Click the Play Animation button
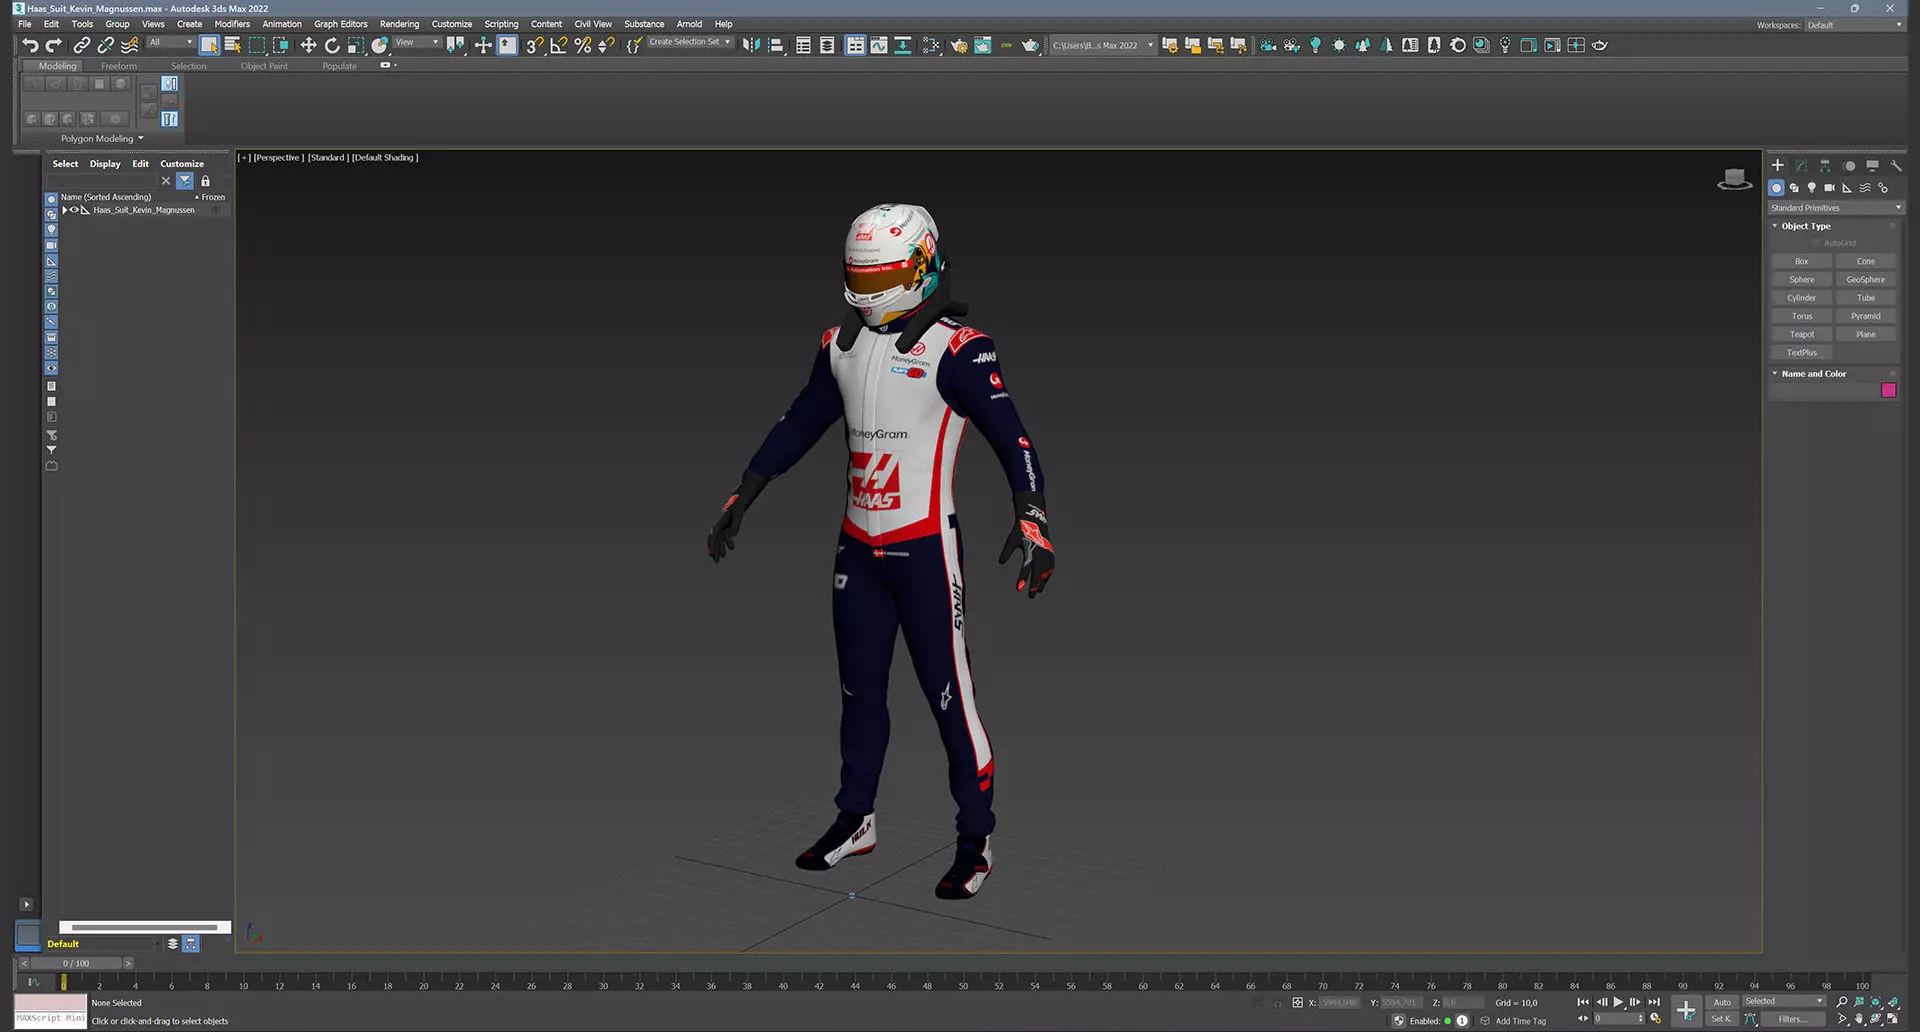The height and width of the screenshot is (1032, 1920). pos(1618,1002)
